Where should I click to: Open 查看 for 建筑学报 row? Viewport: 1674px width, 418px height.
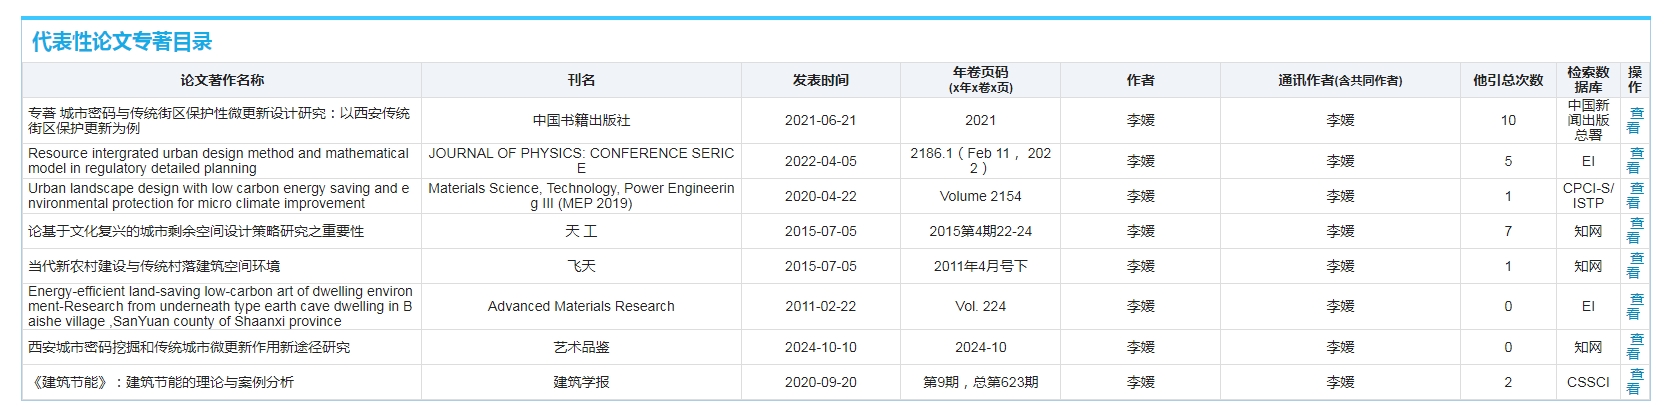tap(1635, 382)
